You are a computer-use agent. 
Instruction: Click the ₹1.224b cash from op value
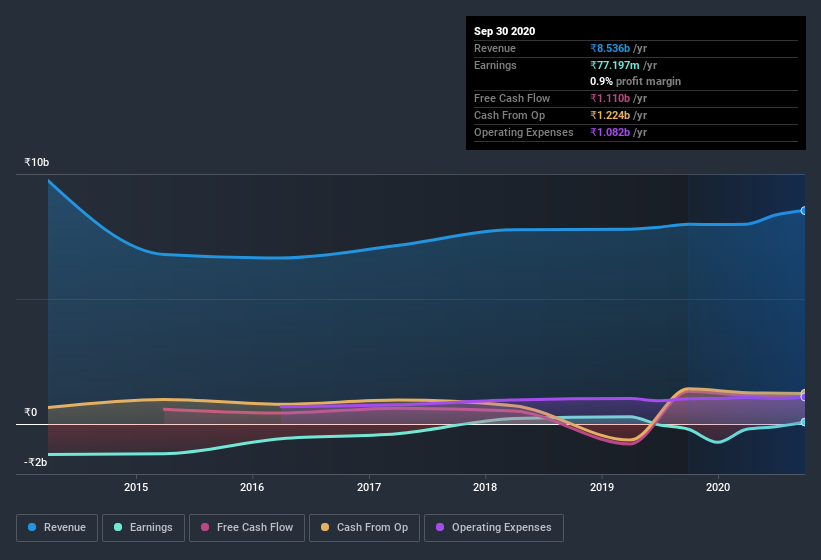[610, 115]
